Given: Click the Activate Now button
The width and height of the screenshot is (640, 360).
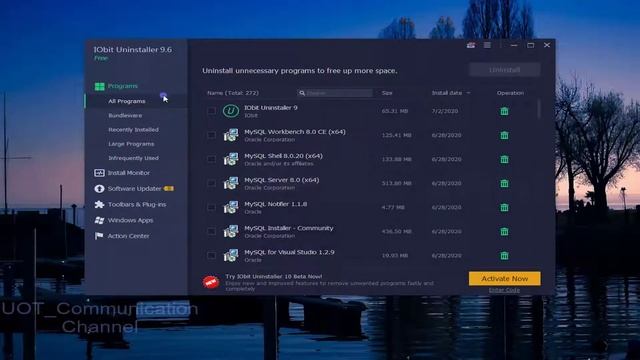Looking at the screenshot, I should click(504, 279).
